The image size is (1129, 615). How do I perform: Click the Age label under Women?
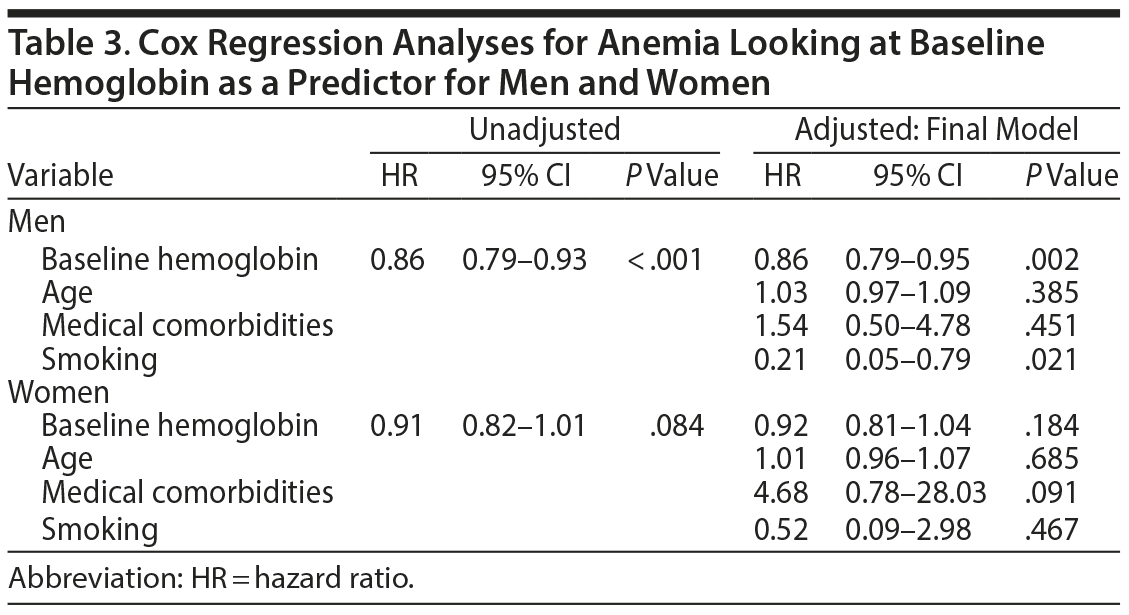66,459
